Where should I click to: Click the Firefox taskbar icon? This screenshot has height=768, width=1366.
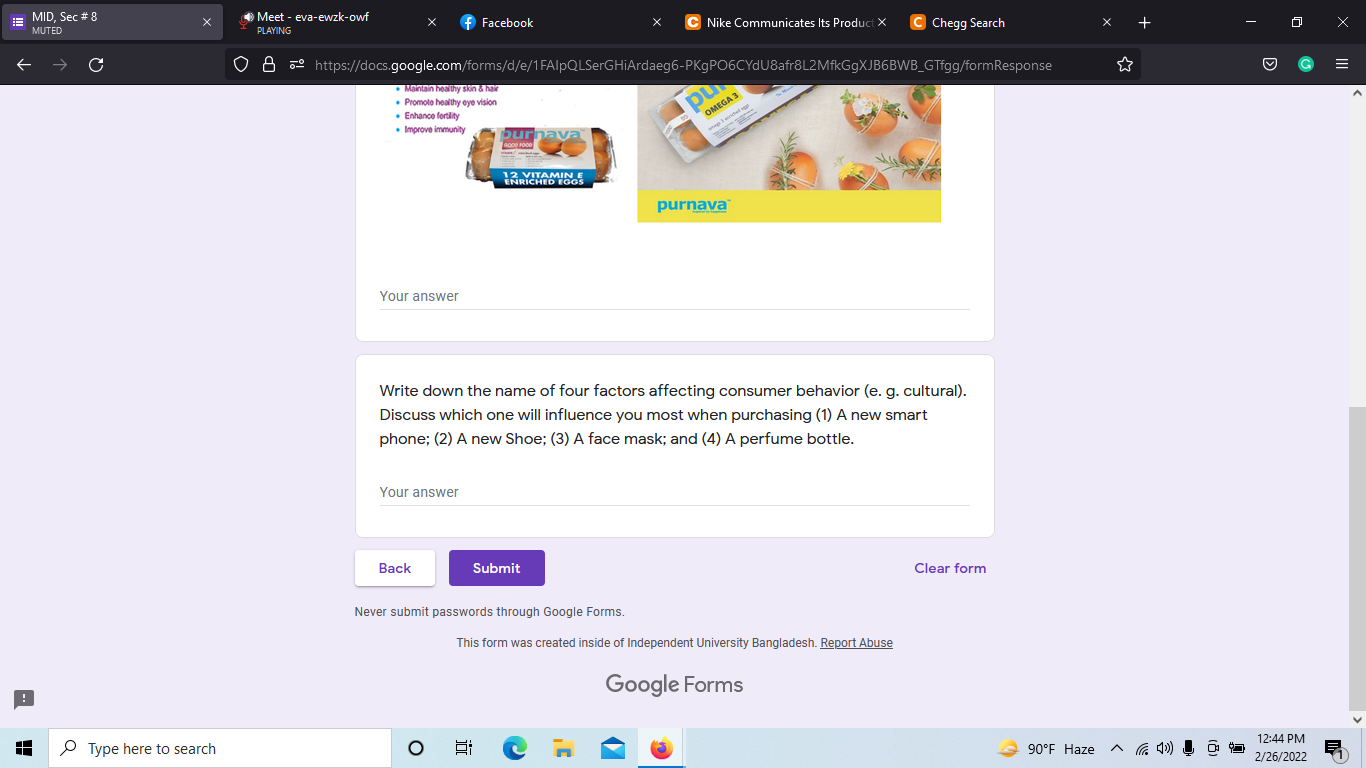[x=661, y=748]
